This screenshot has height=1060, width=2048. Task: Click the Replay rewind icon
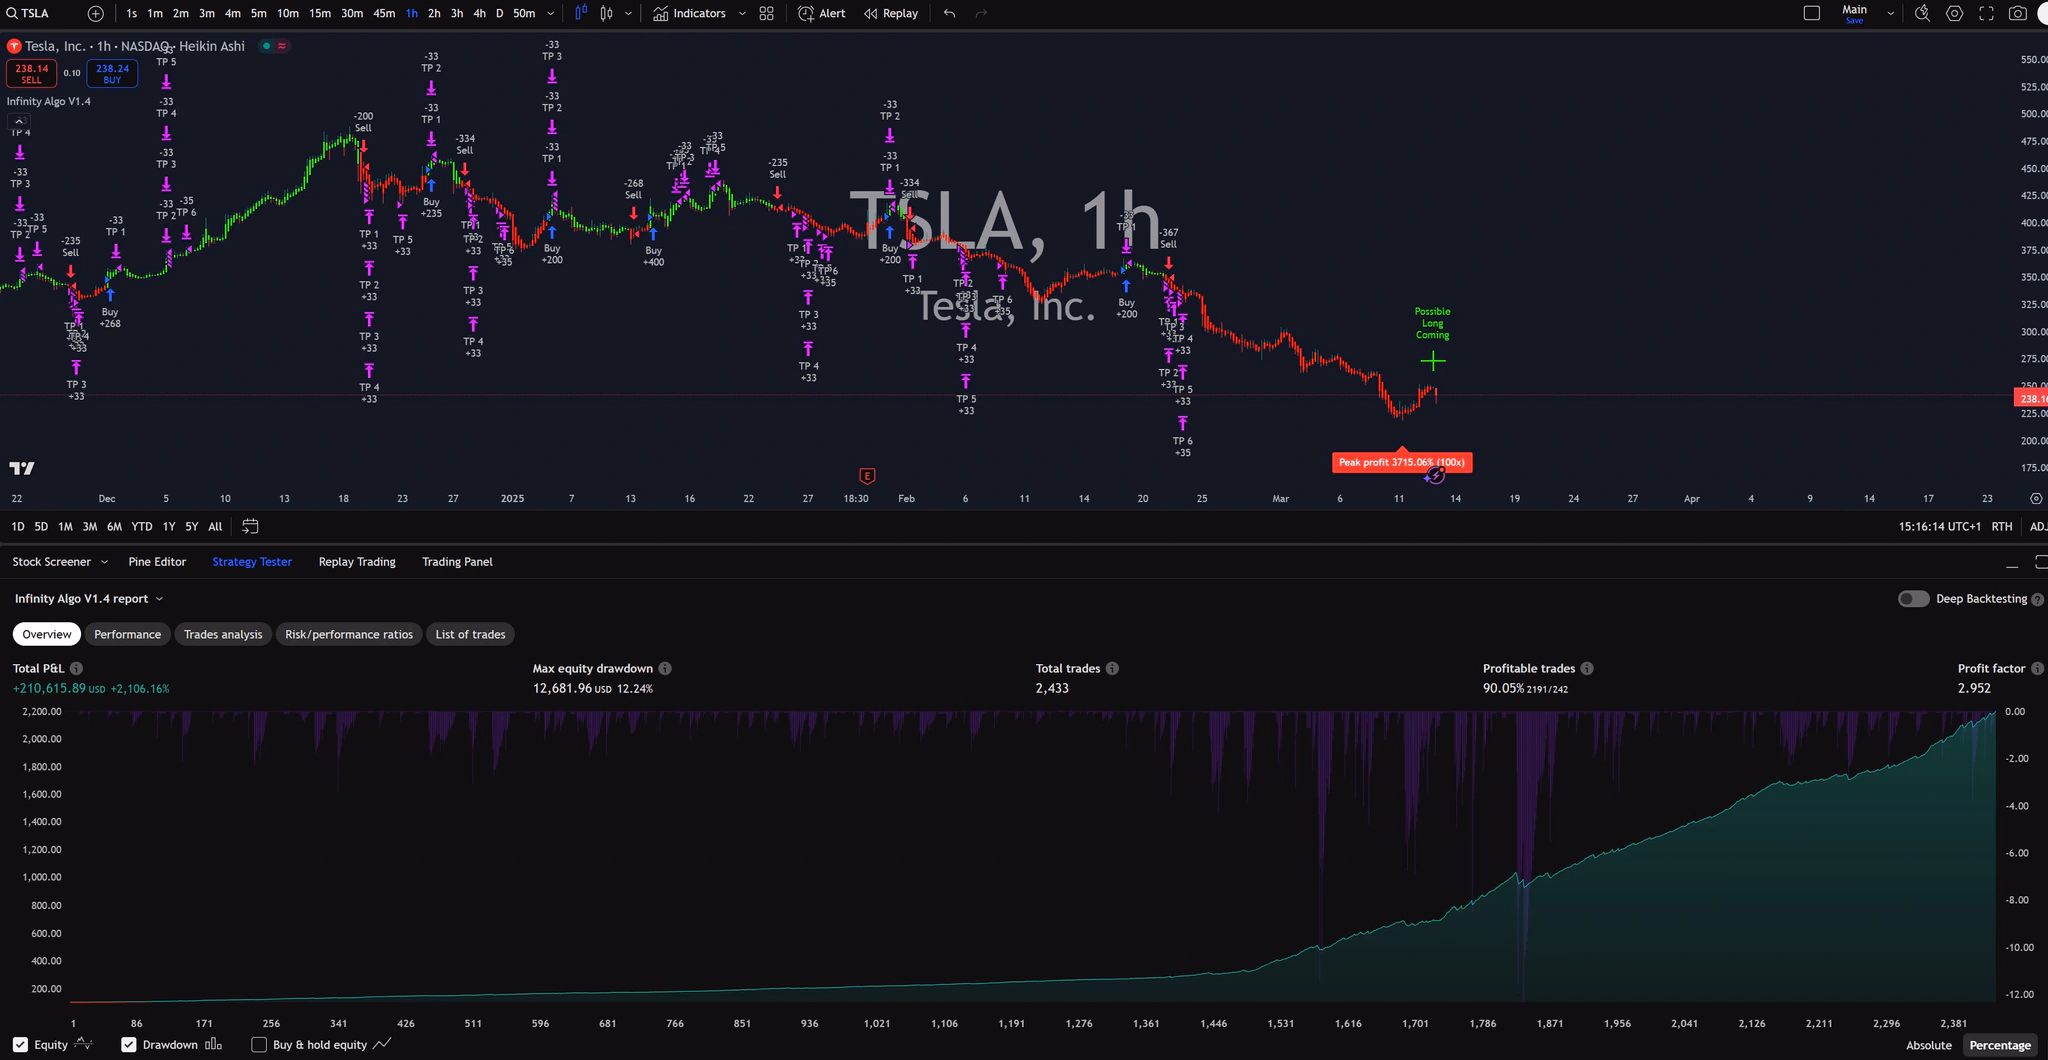pyautogui.click(x=869, y=13)
